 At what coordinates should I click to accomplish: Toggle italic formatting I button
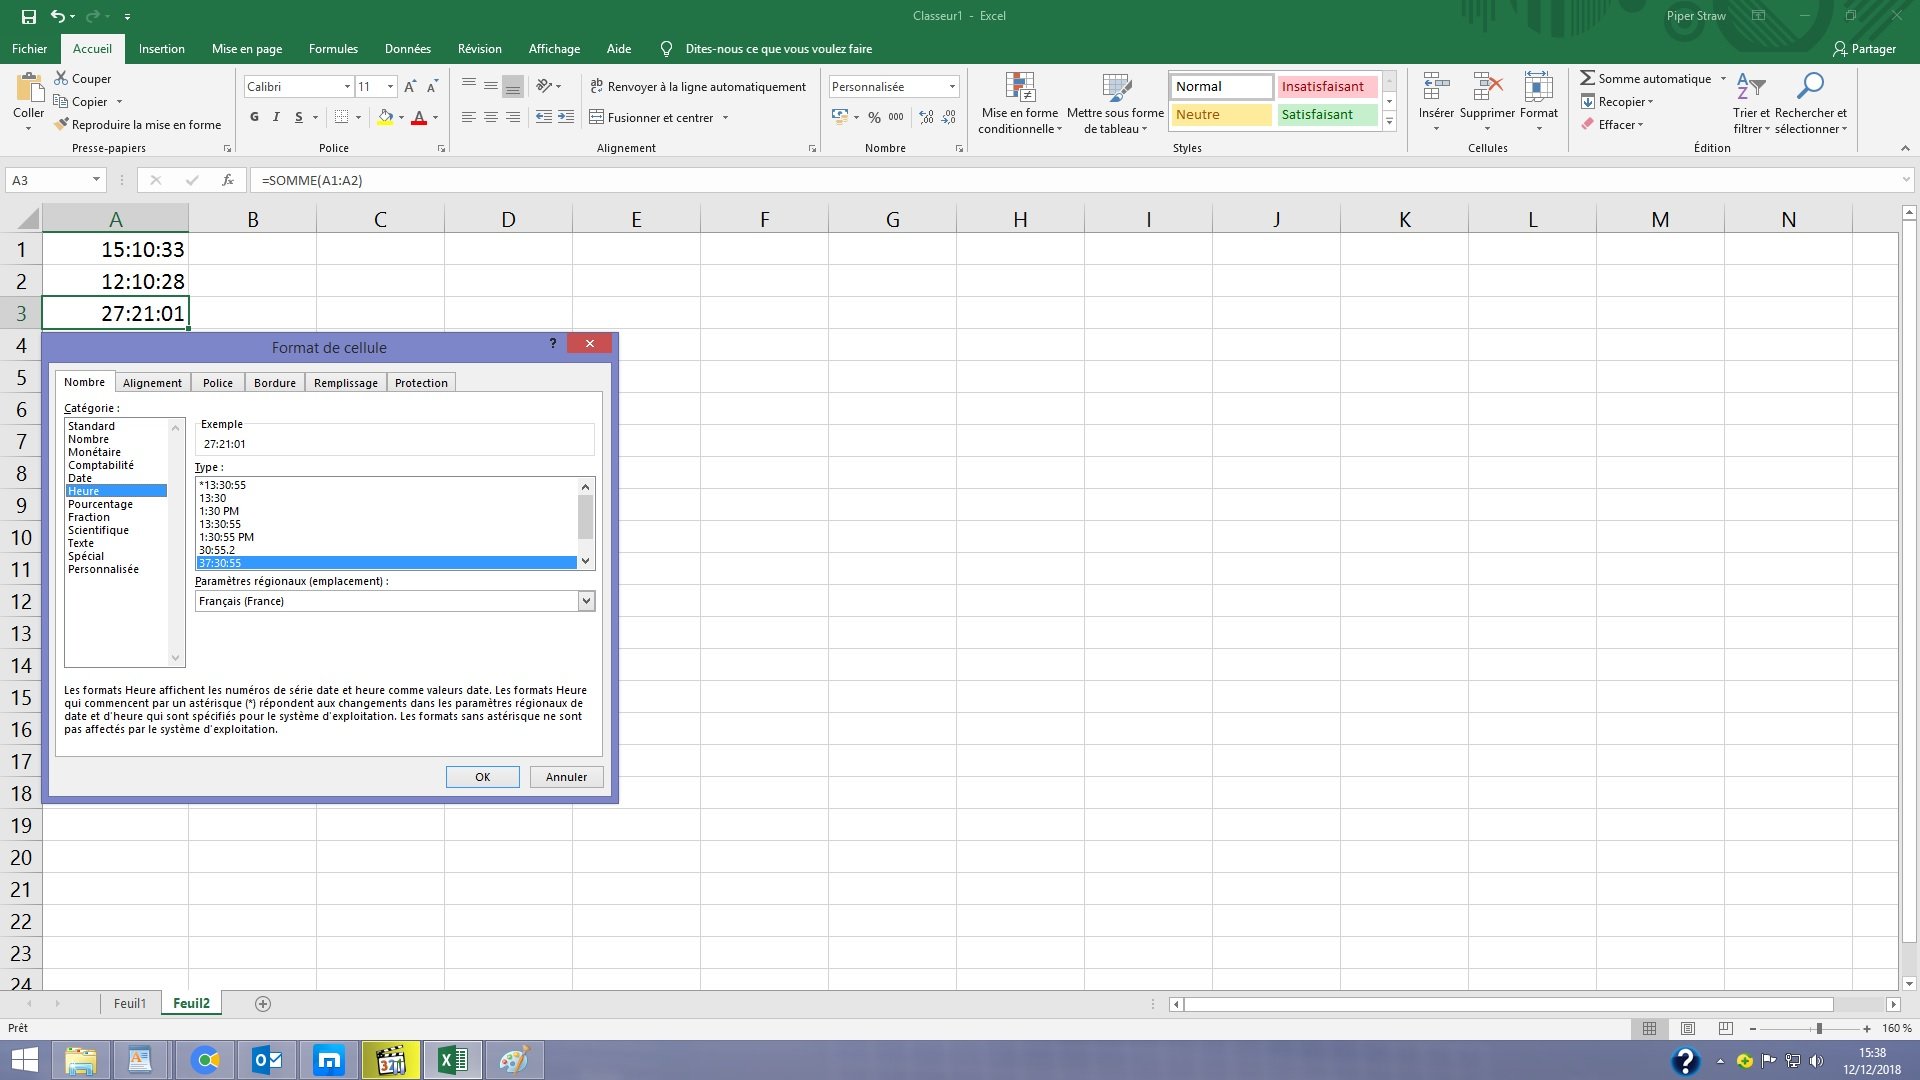276,117
